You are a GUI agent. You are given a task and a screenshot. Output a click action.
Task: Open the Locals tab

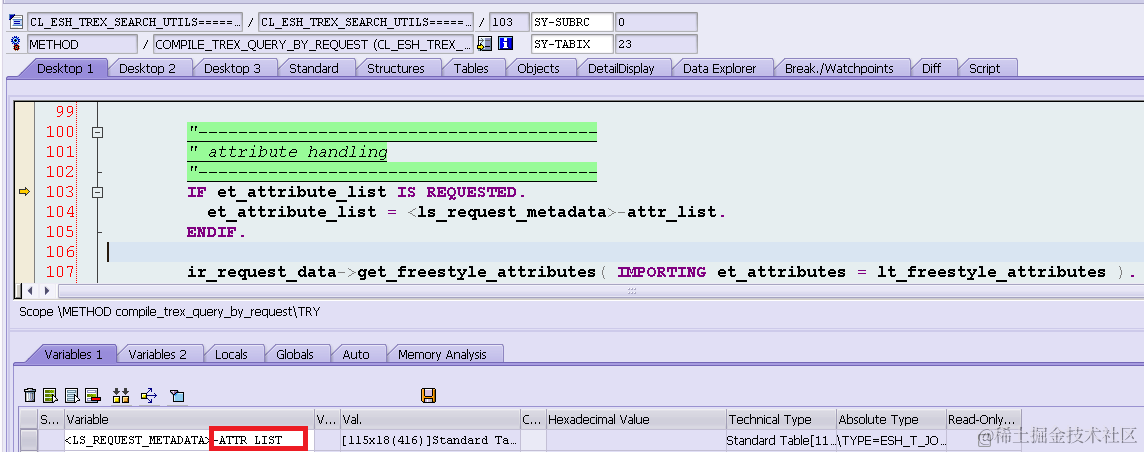(x=231, y=354)
